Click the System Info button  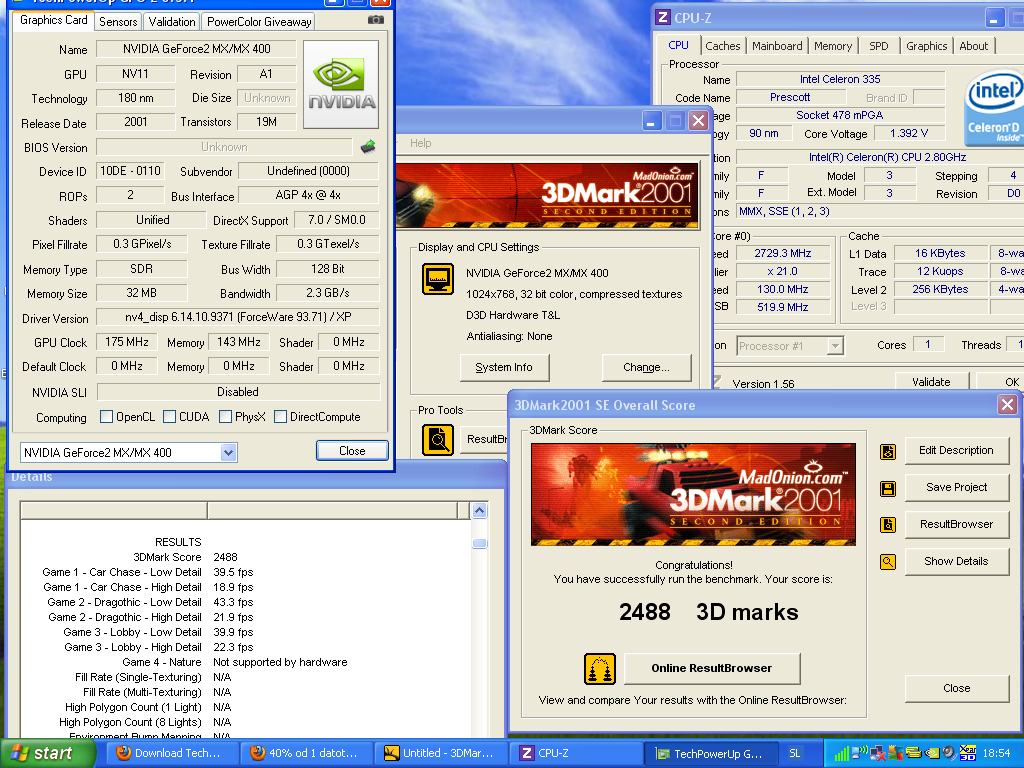pyautogui.click(x=504, y=367)
